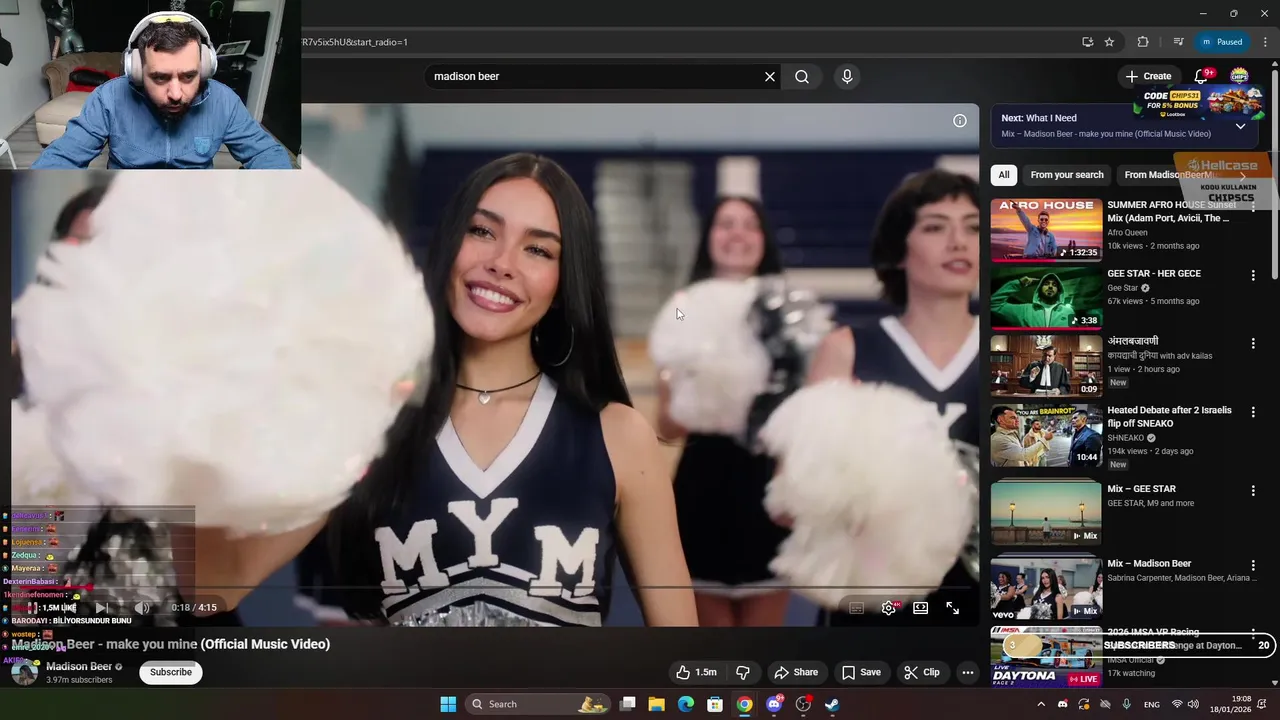
Task: Select the From your search chip
Action: click(1067, 175)
